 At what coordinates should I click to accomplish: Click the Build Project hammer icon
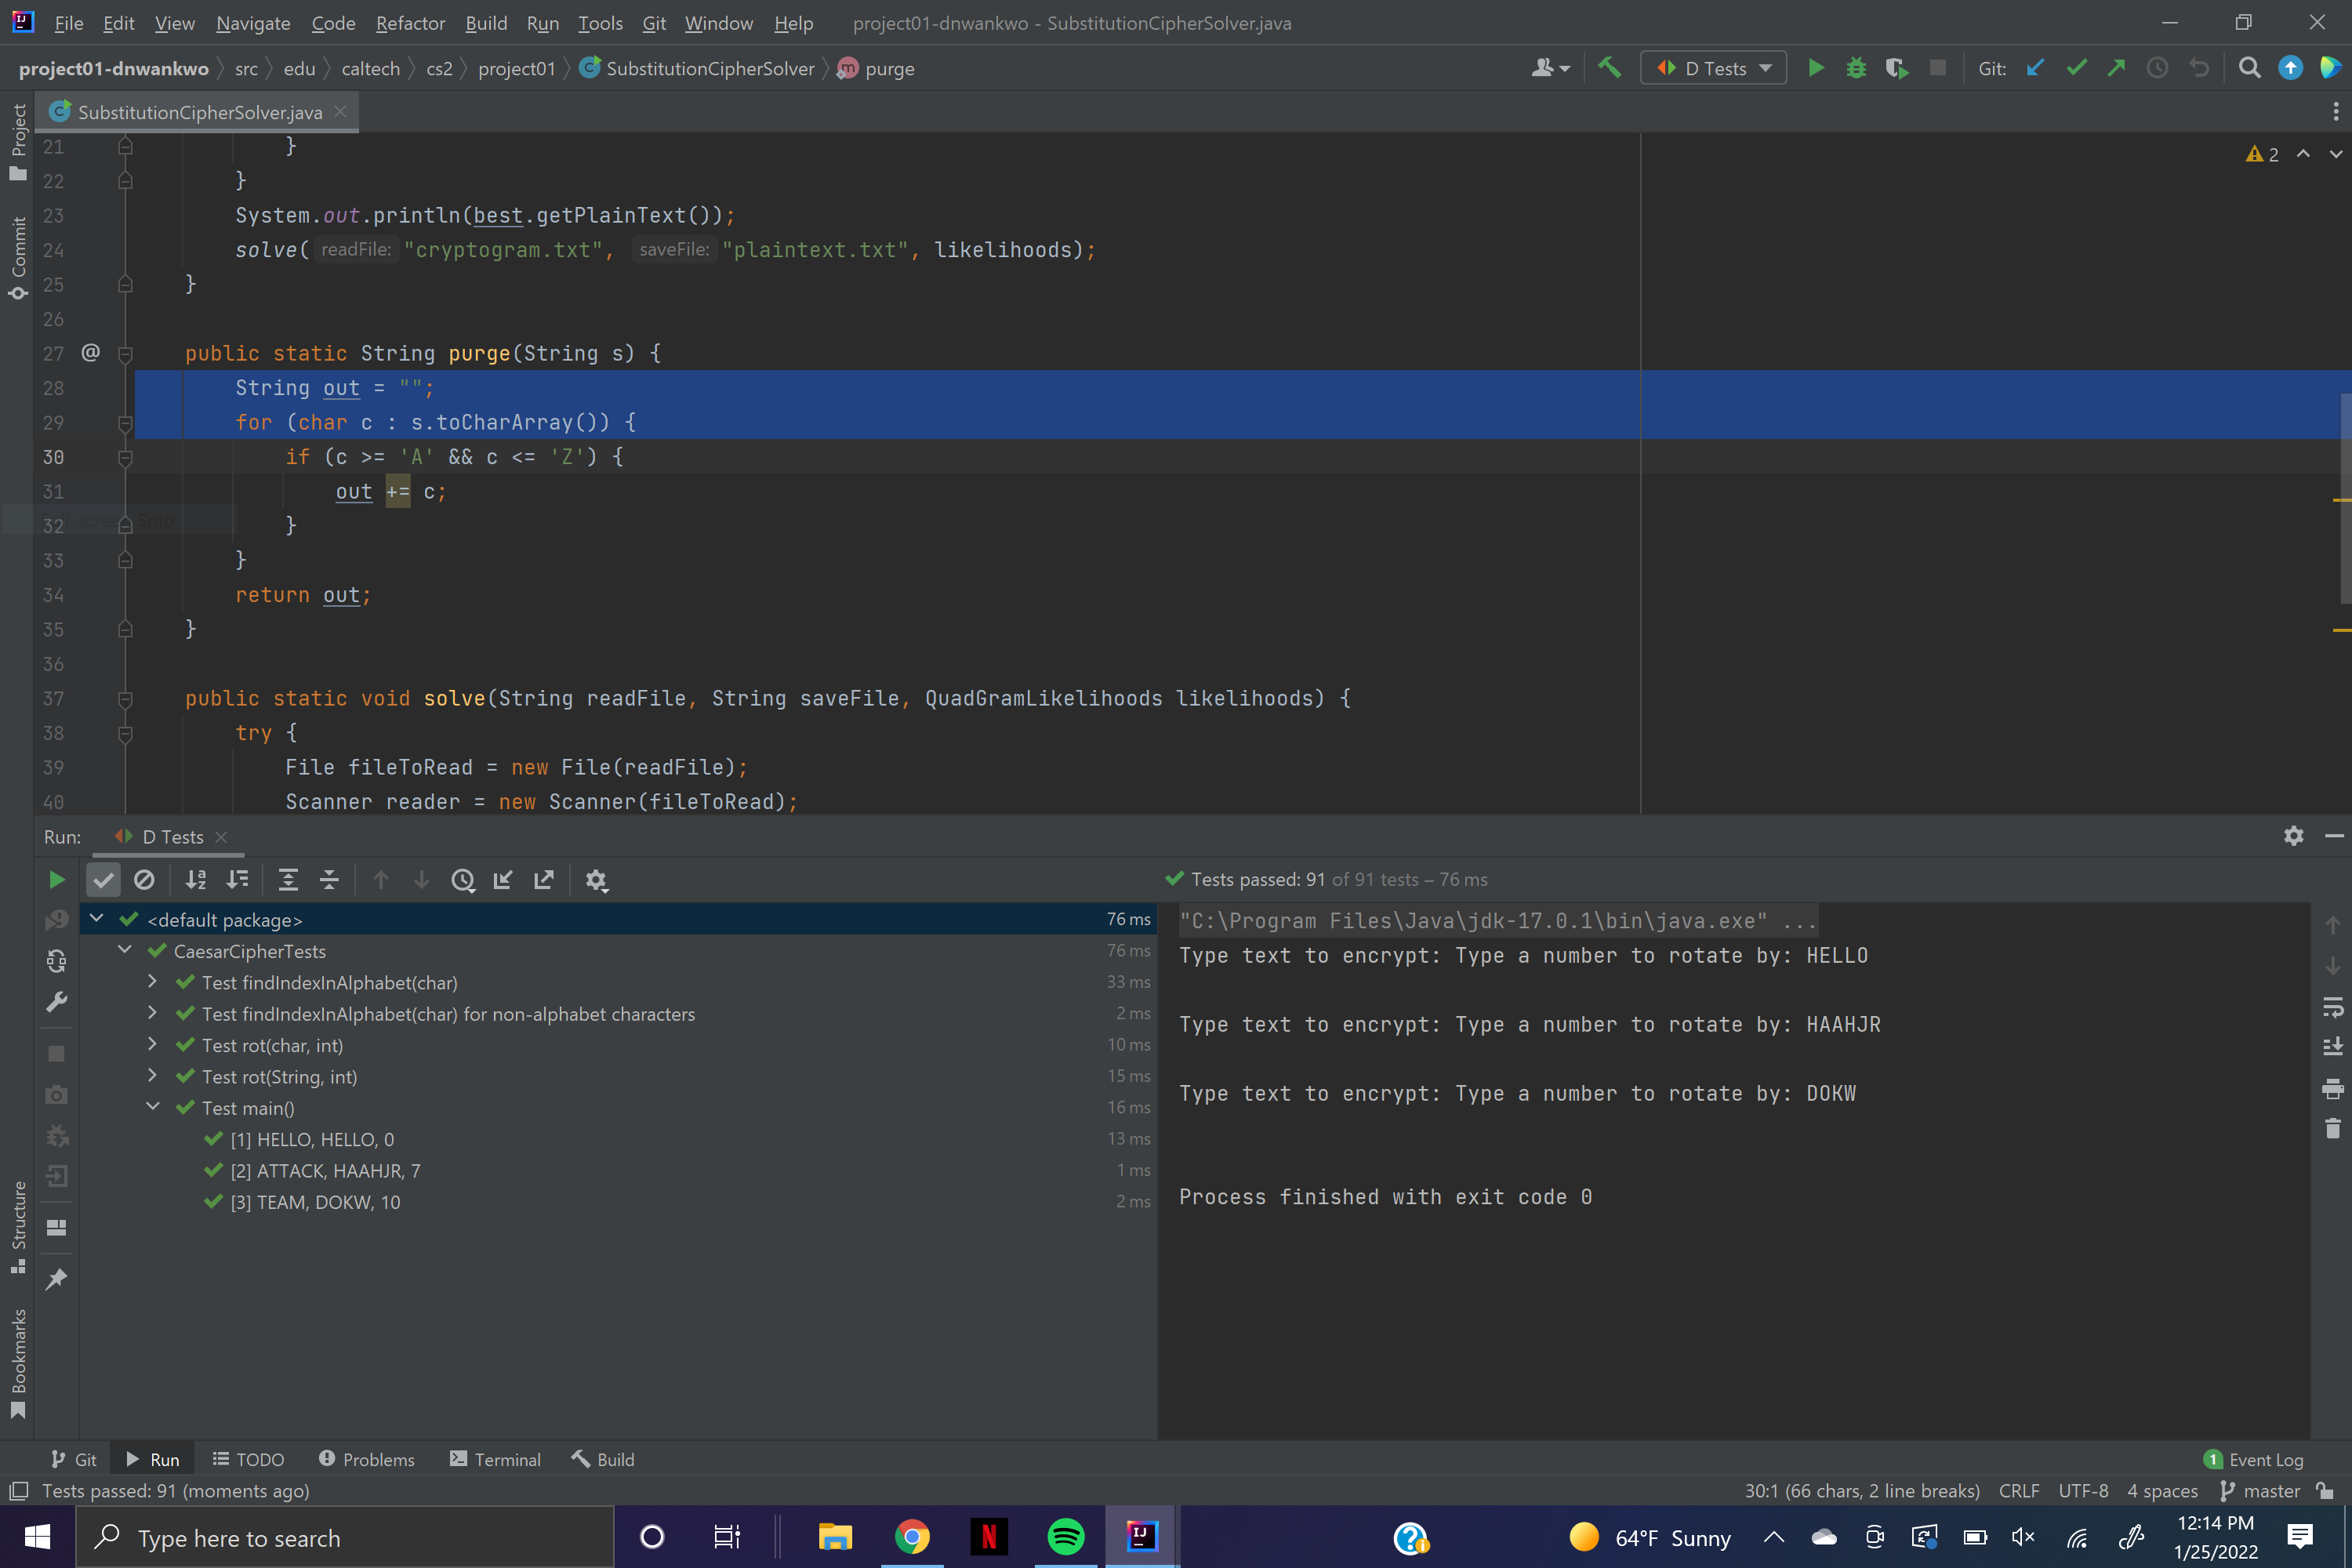[x=1609, y=68]
